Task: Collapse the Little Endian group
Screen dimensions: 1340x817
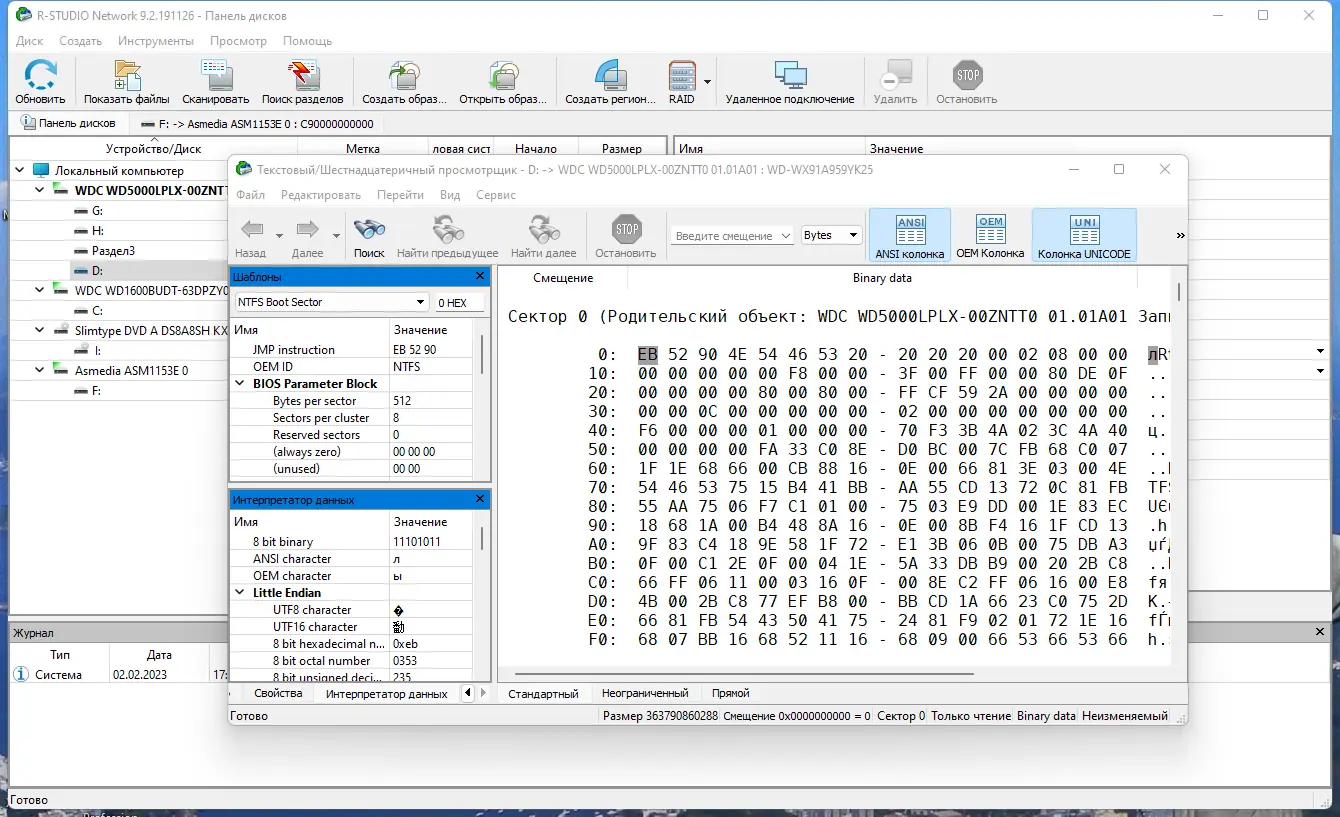Action: (x=240, y=593)
